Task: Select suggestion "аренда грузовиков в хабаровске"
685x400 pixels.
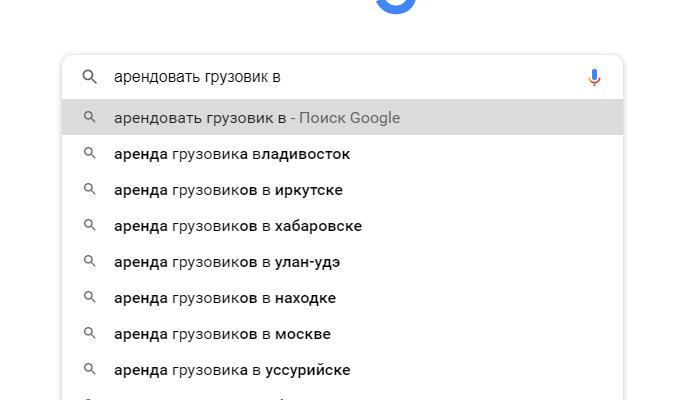Action: (x=238, y=226)
